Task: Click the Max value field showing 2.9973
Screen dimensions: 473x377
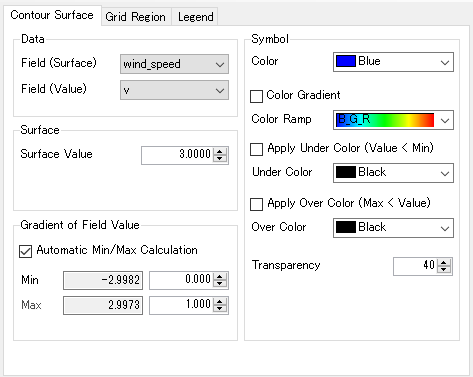Action: click(x=103, y=305)
